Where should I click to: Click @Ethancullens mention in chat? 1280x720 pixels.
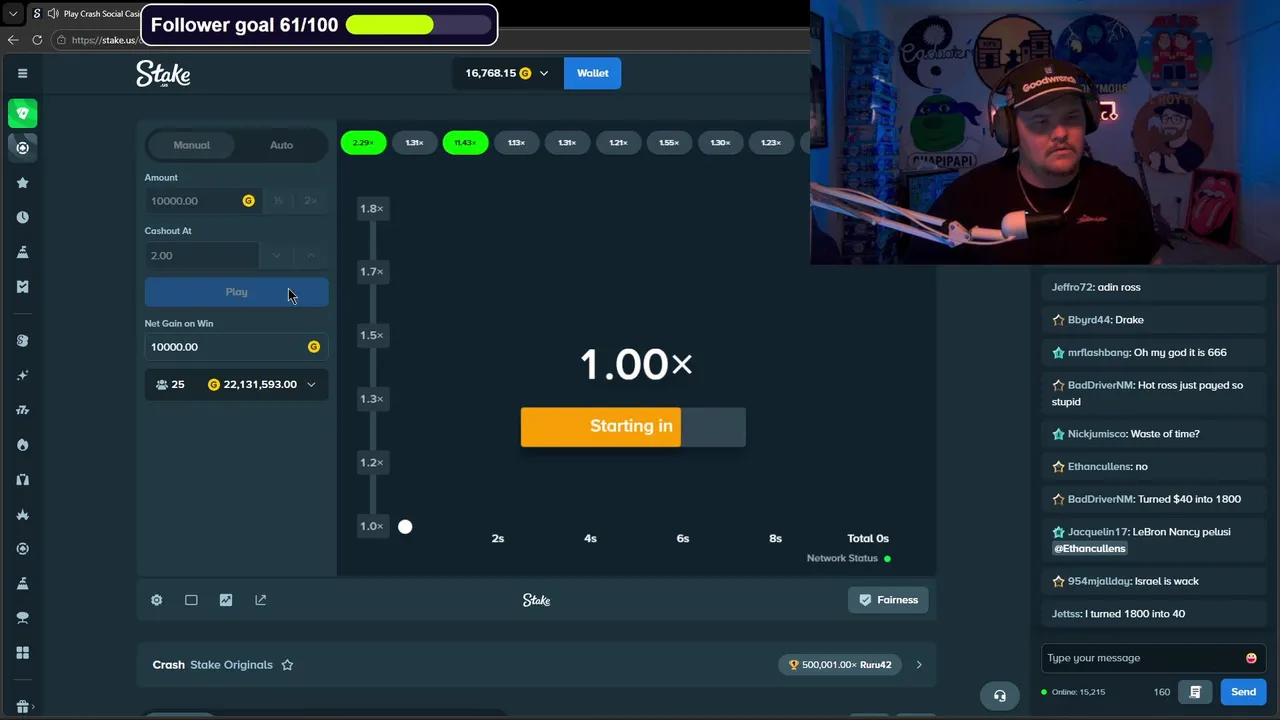[1089, 549]
